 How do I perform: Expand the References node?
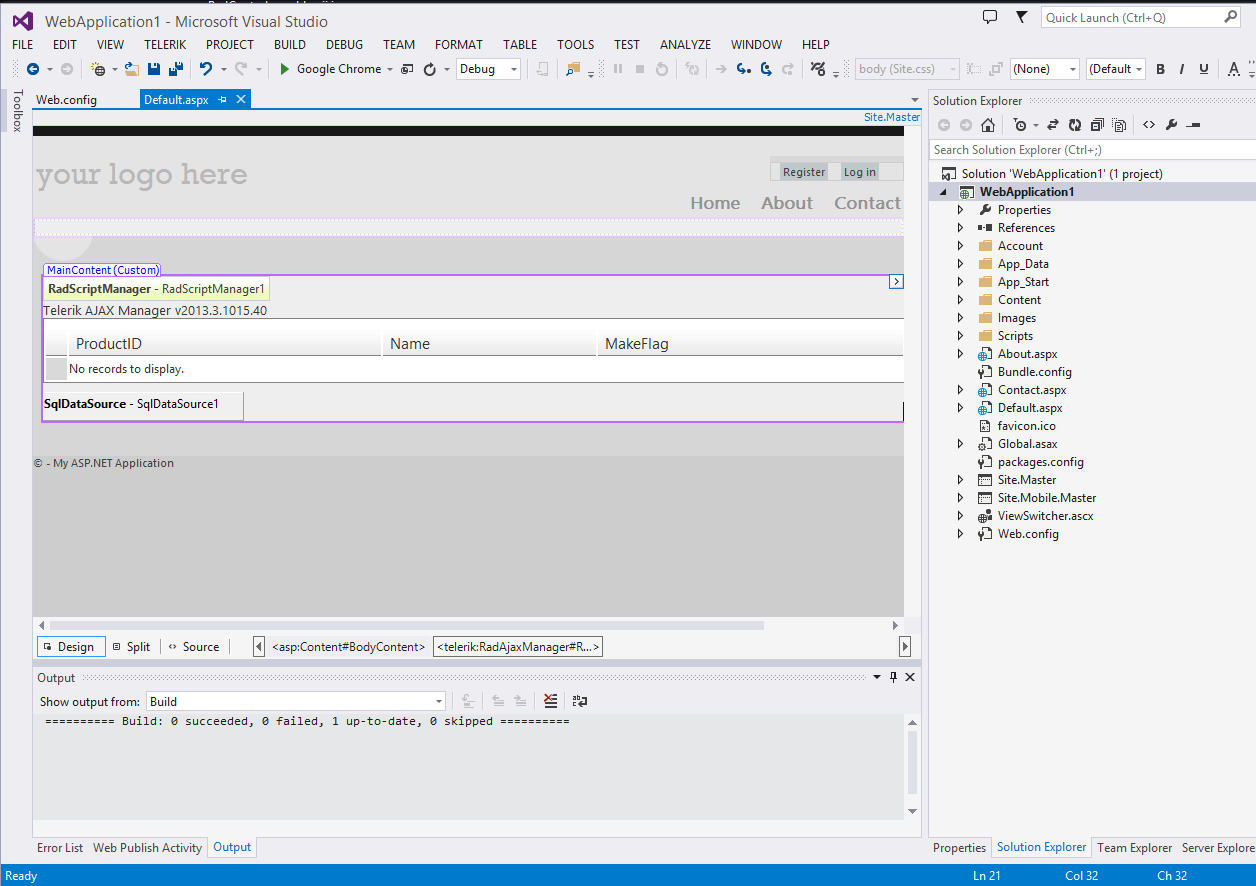[x=961, y=228]
